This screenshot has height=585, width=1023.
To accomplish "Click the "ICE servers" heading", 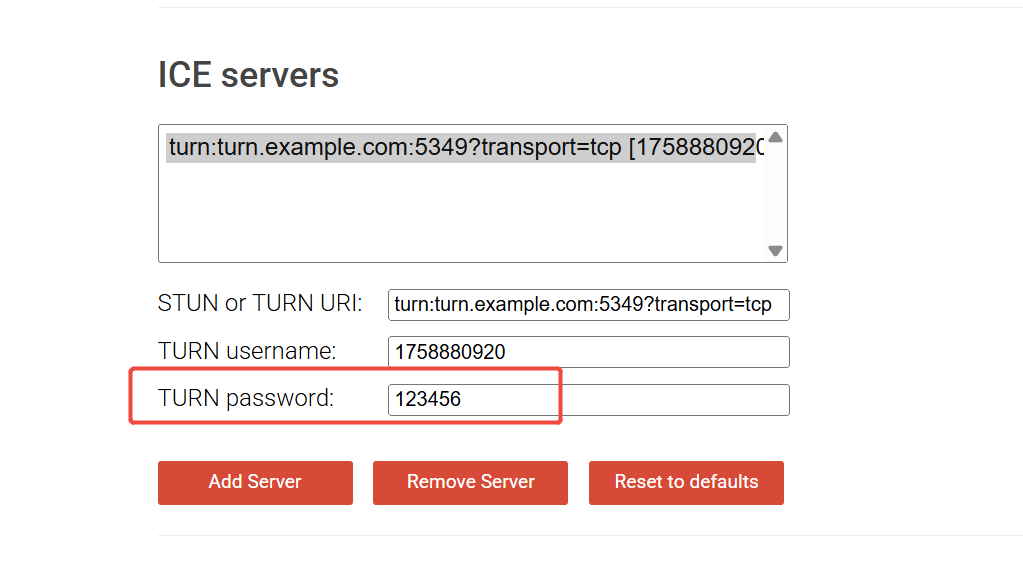I will click(248, 75).
